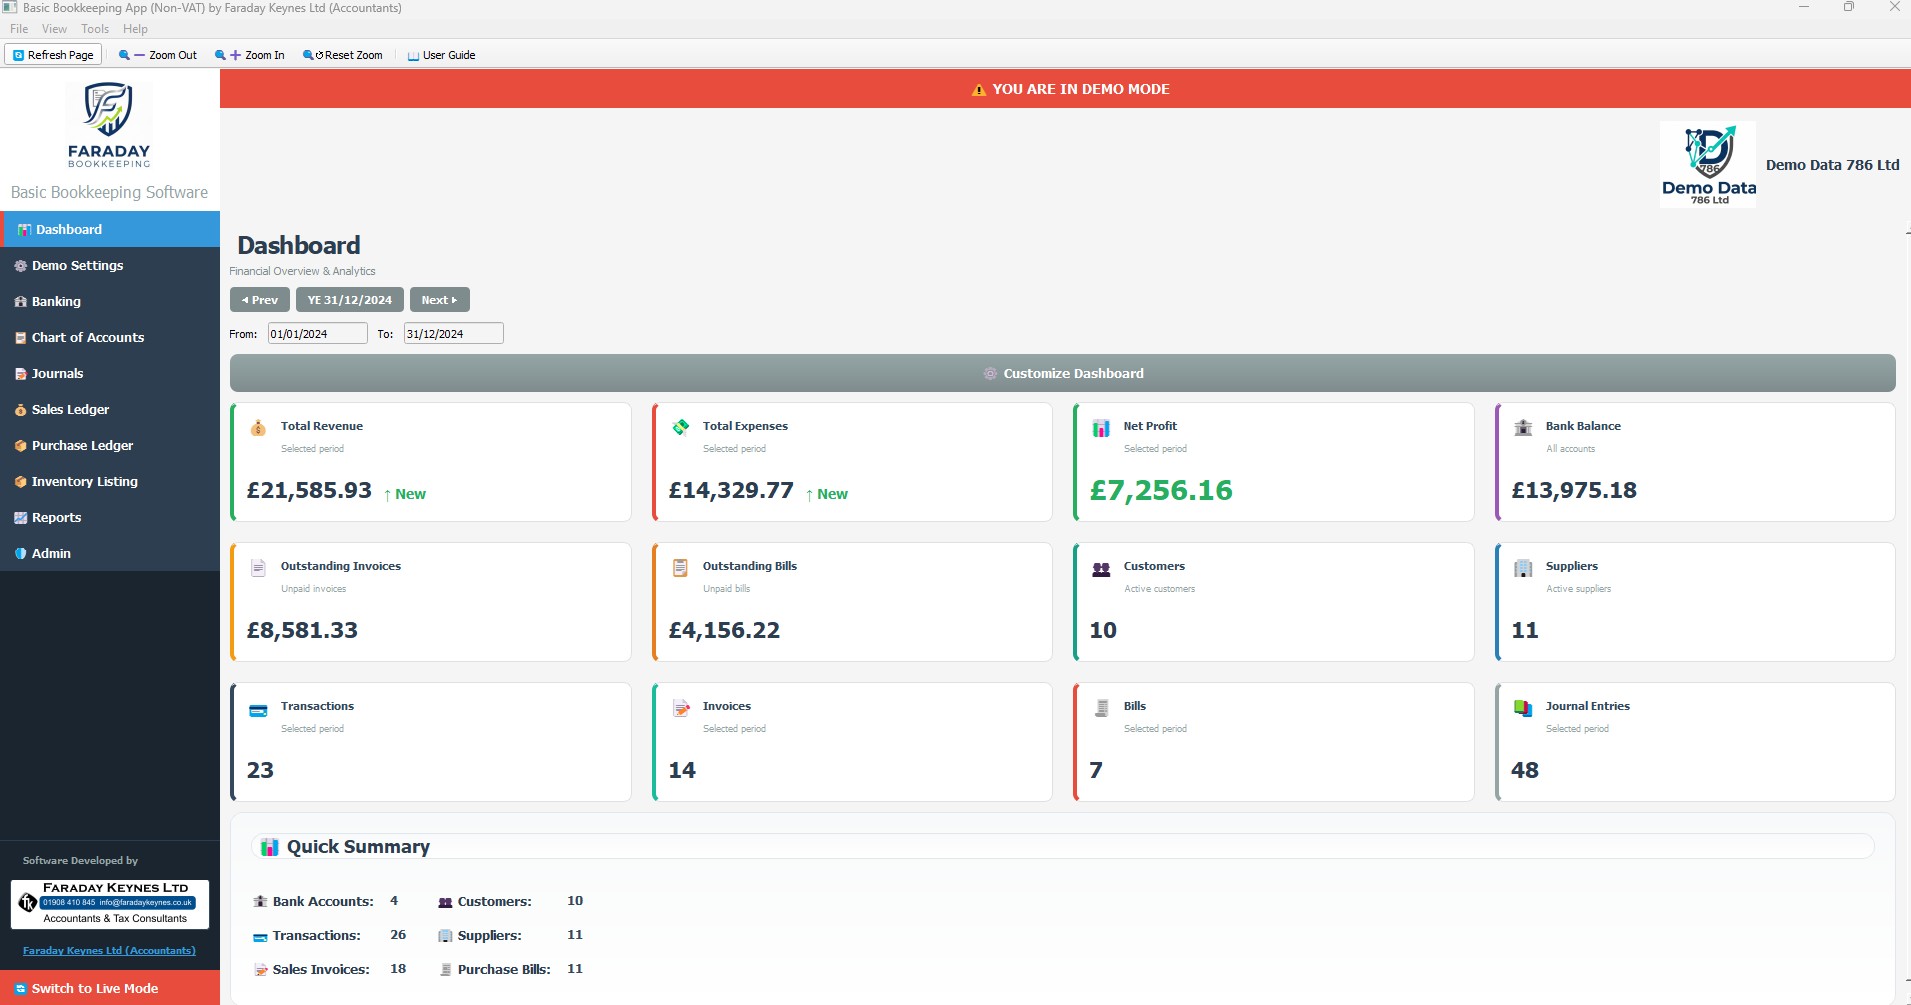This screenshot has height=1005, width=1911.
Task: Open the Chart of Accounts section
Action: click(87, 337)
